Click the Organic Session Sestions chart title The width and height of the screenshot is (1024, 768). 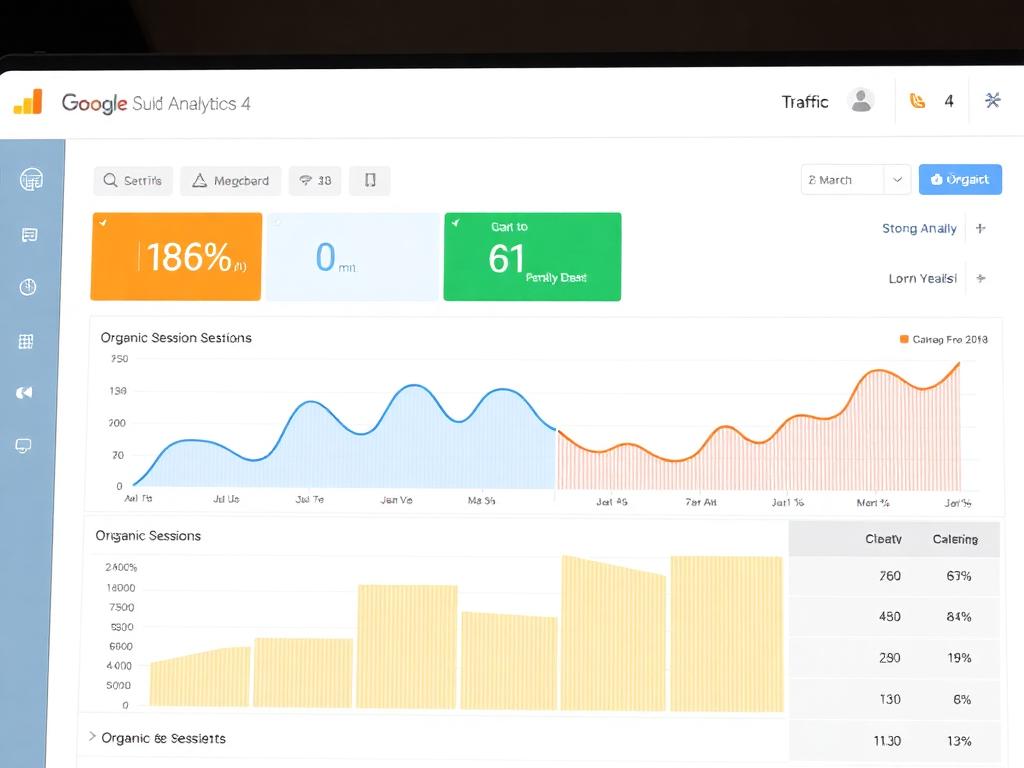[176, 338]
